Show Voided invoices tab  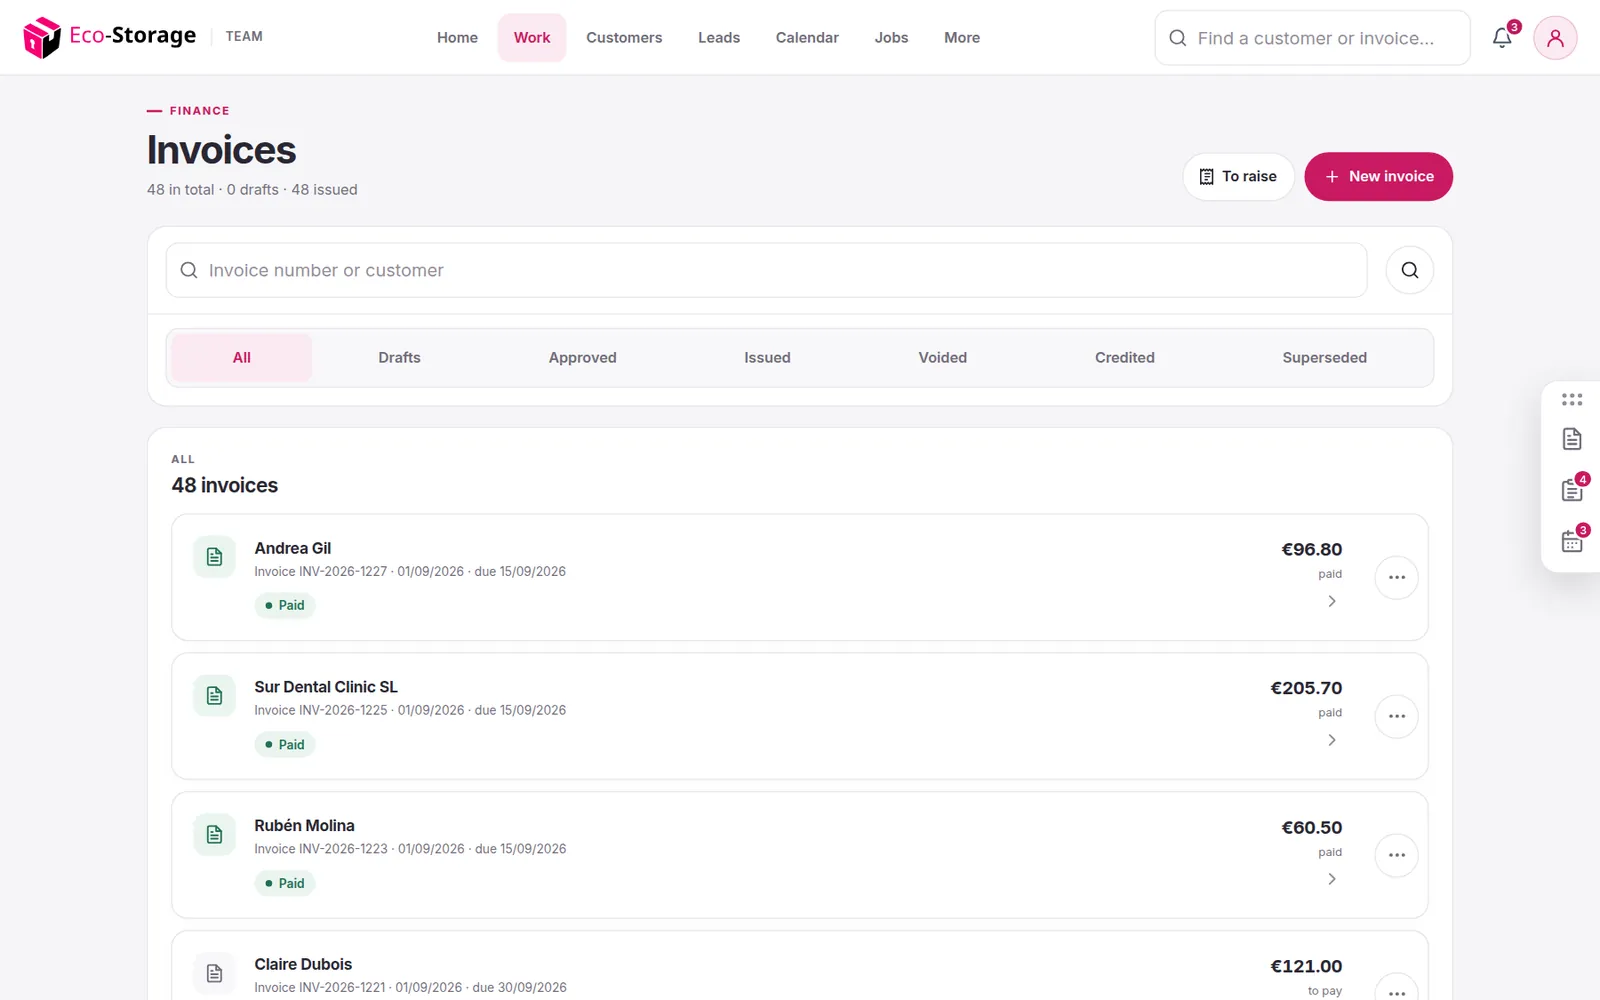[943, 358]
